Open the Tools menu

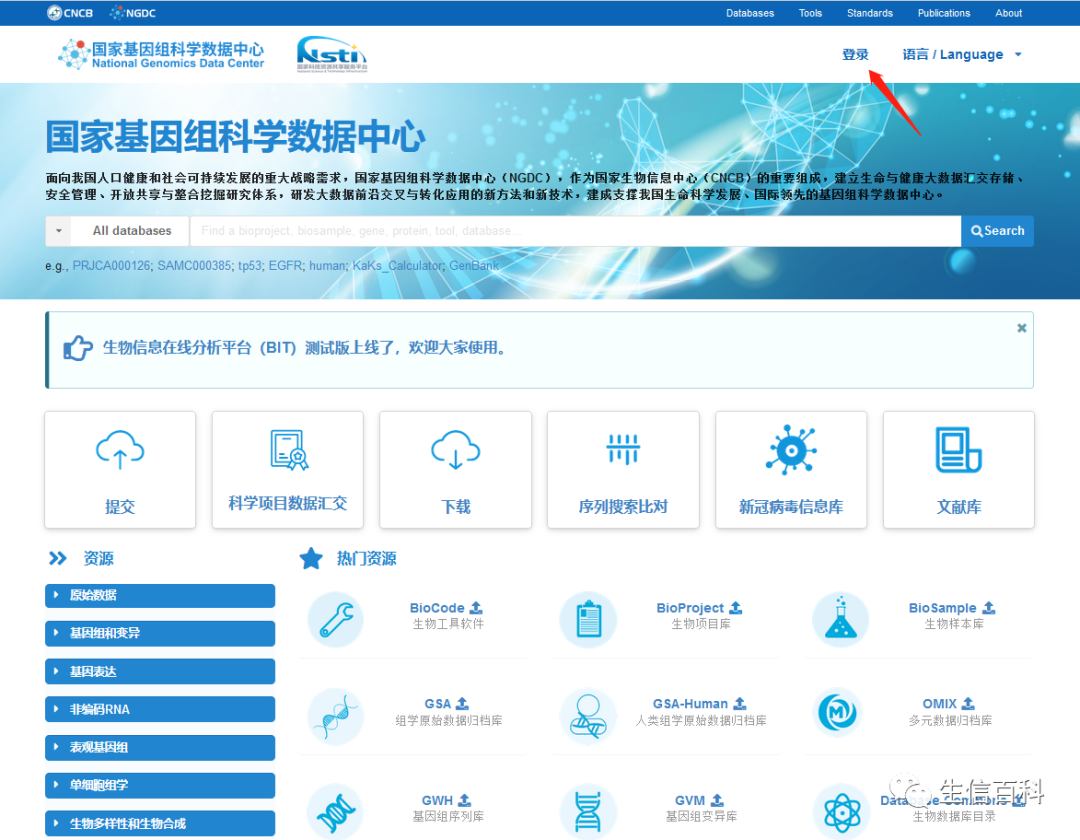[x=810, y=13]
